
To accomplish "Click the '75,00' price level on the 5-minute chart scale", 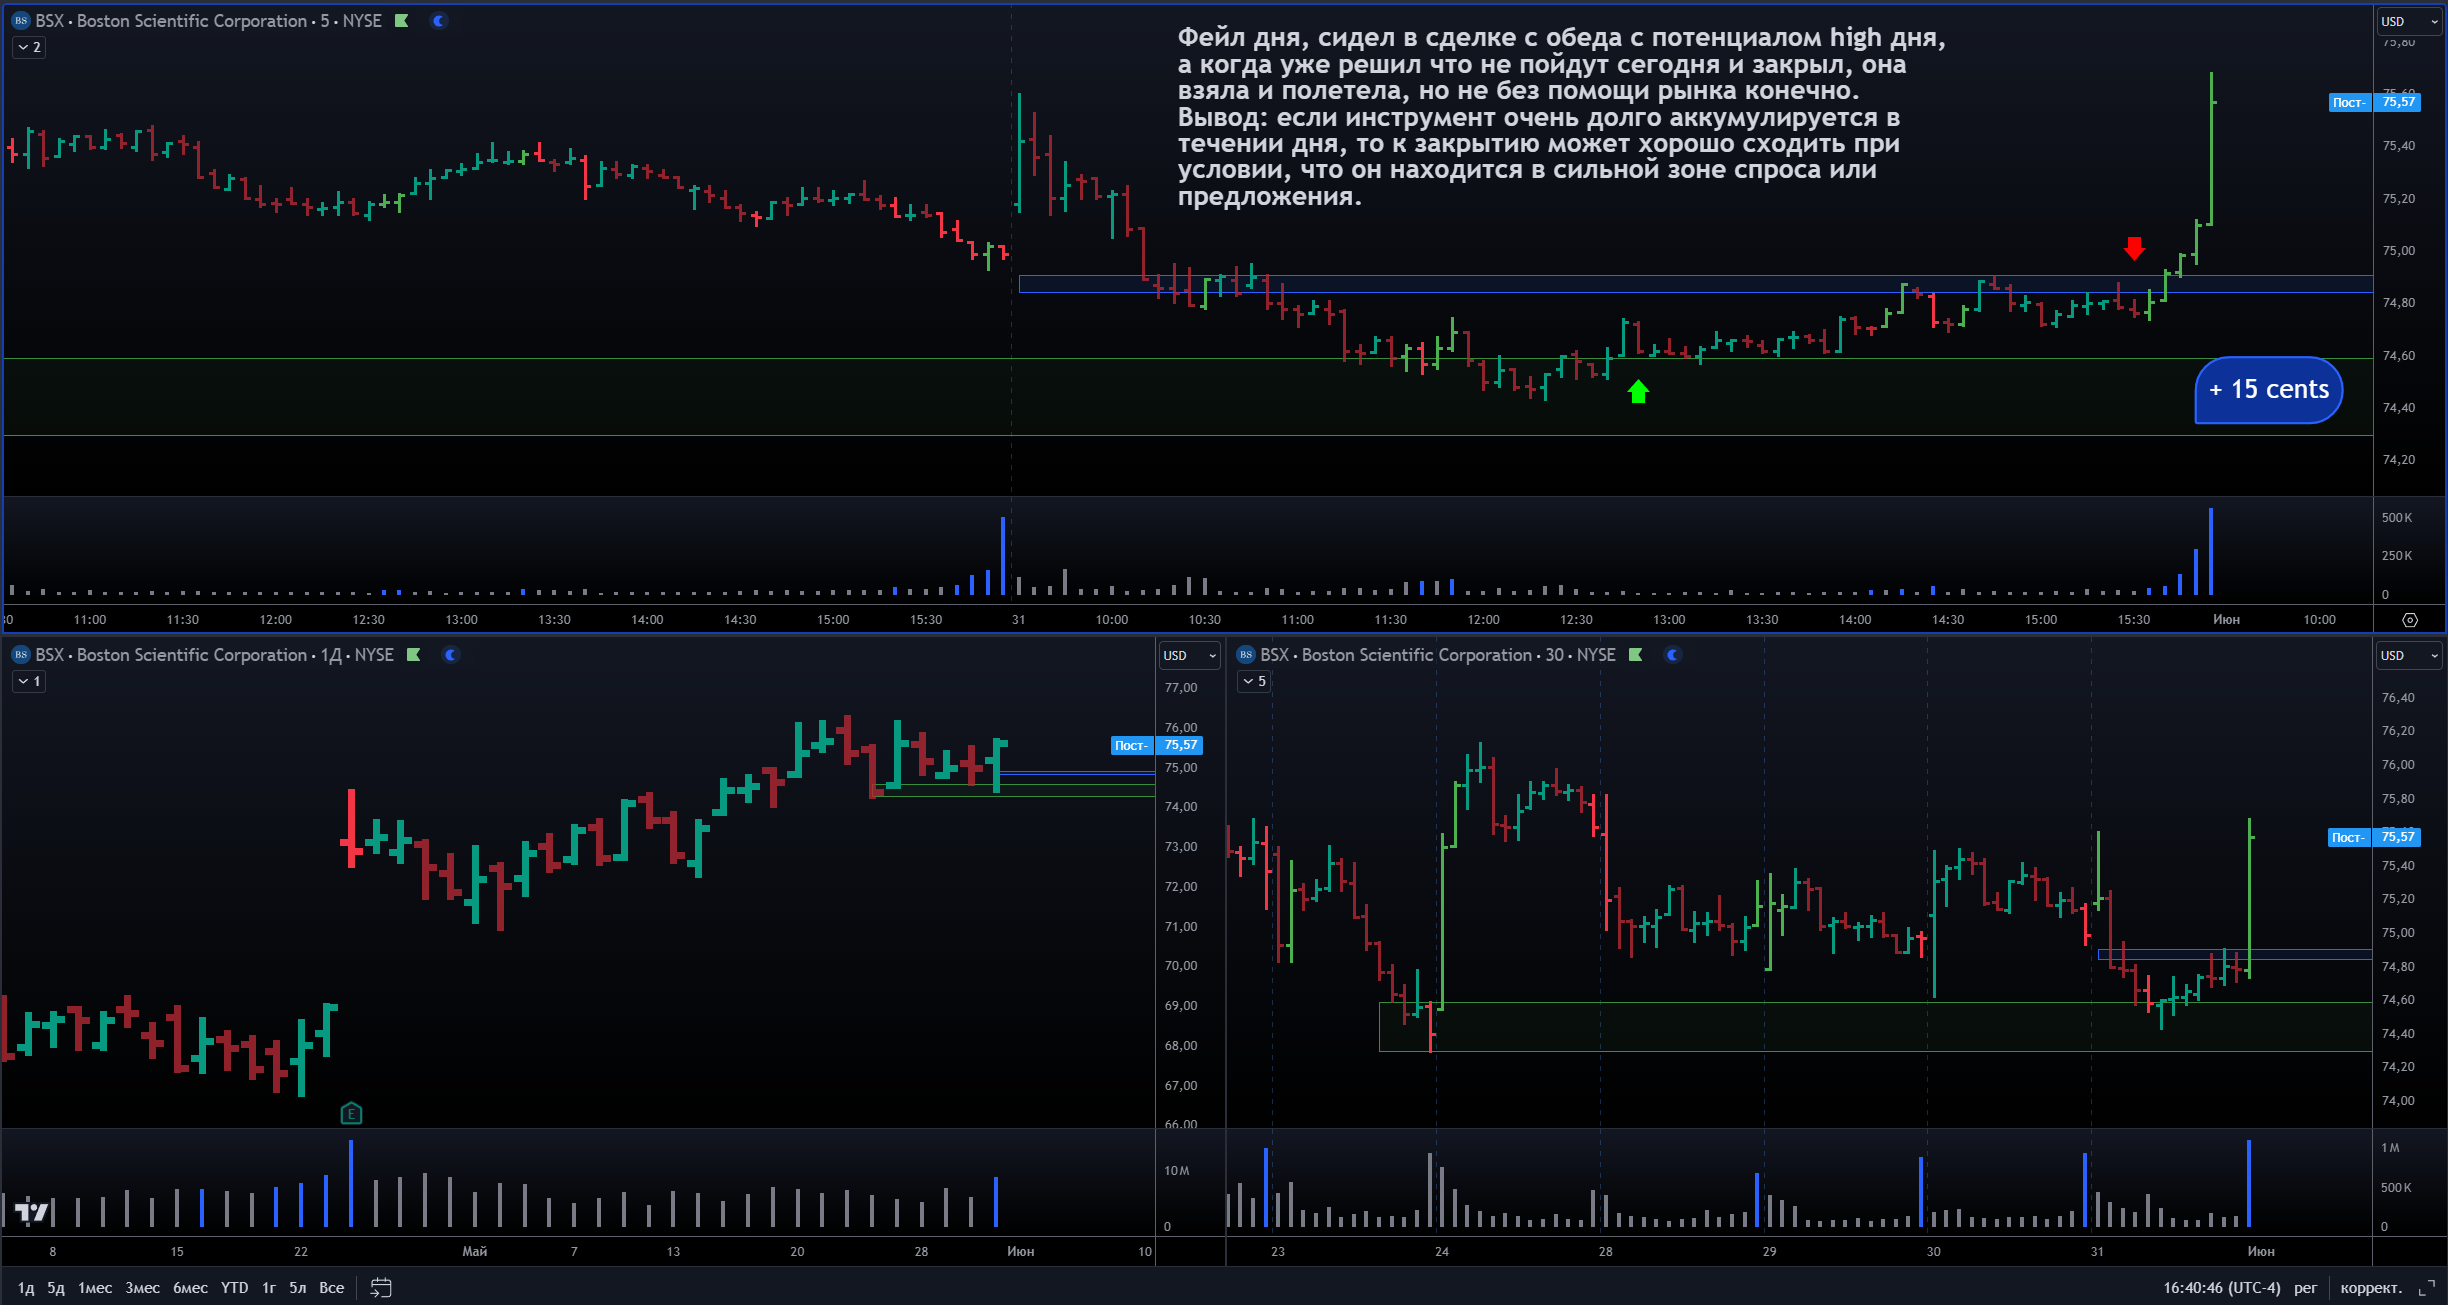I will [2399, 251].
